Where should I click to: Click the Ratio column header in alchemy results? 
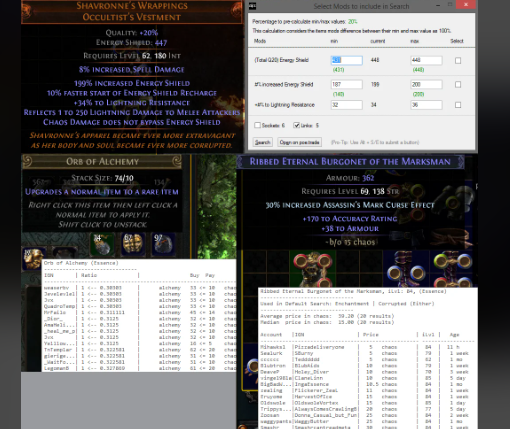[89, 275]
